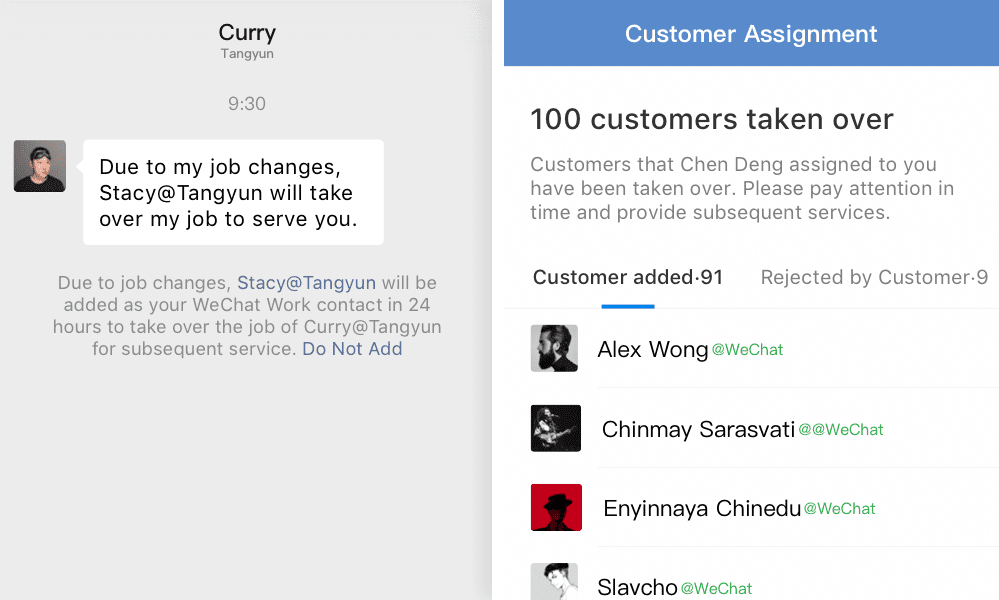This screenshot has height=600, width=999.
Task: Click the job change message bubble
Action: click(233, 192)
